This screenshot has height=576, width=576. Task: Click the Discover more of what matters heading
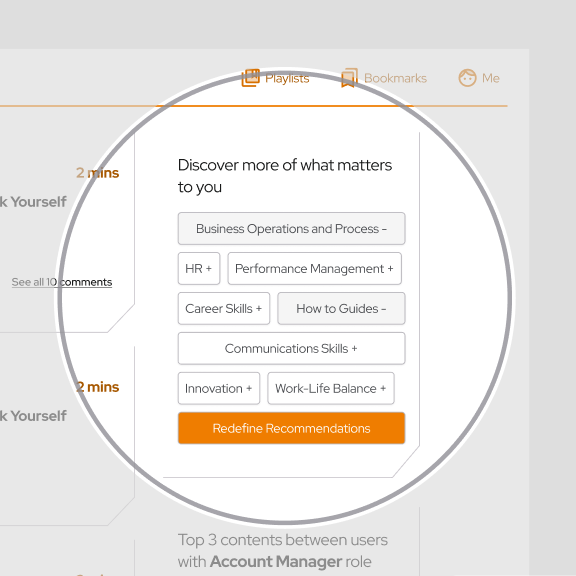[285, 176]
